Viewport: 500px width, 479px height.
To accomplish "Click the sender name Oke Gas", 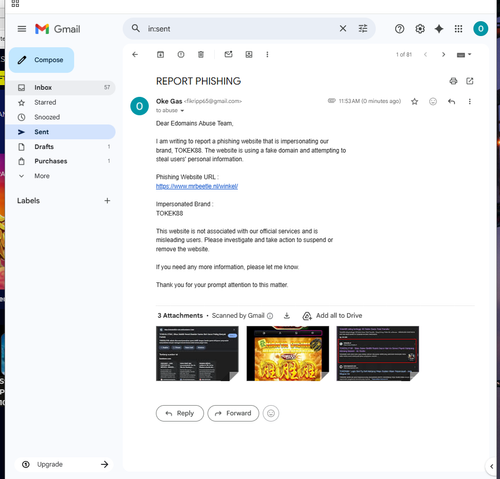I will click(169, 101).
